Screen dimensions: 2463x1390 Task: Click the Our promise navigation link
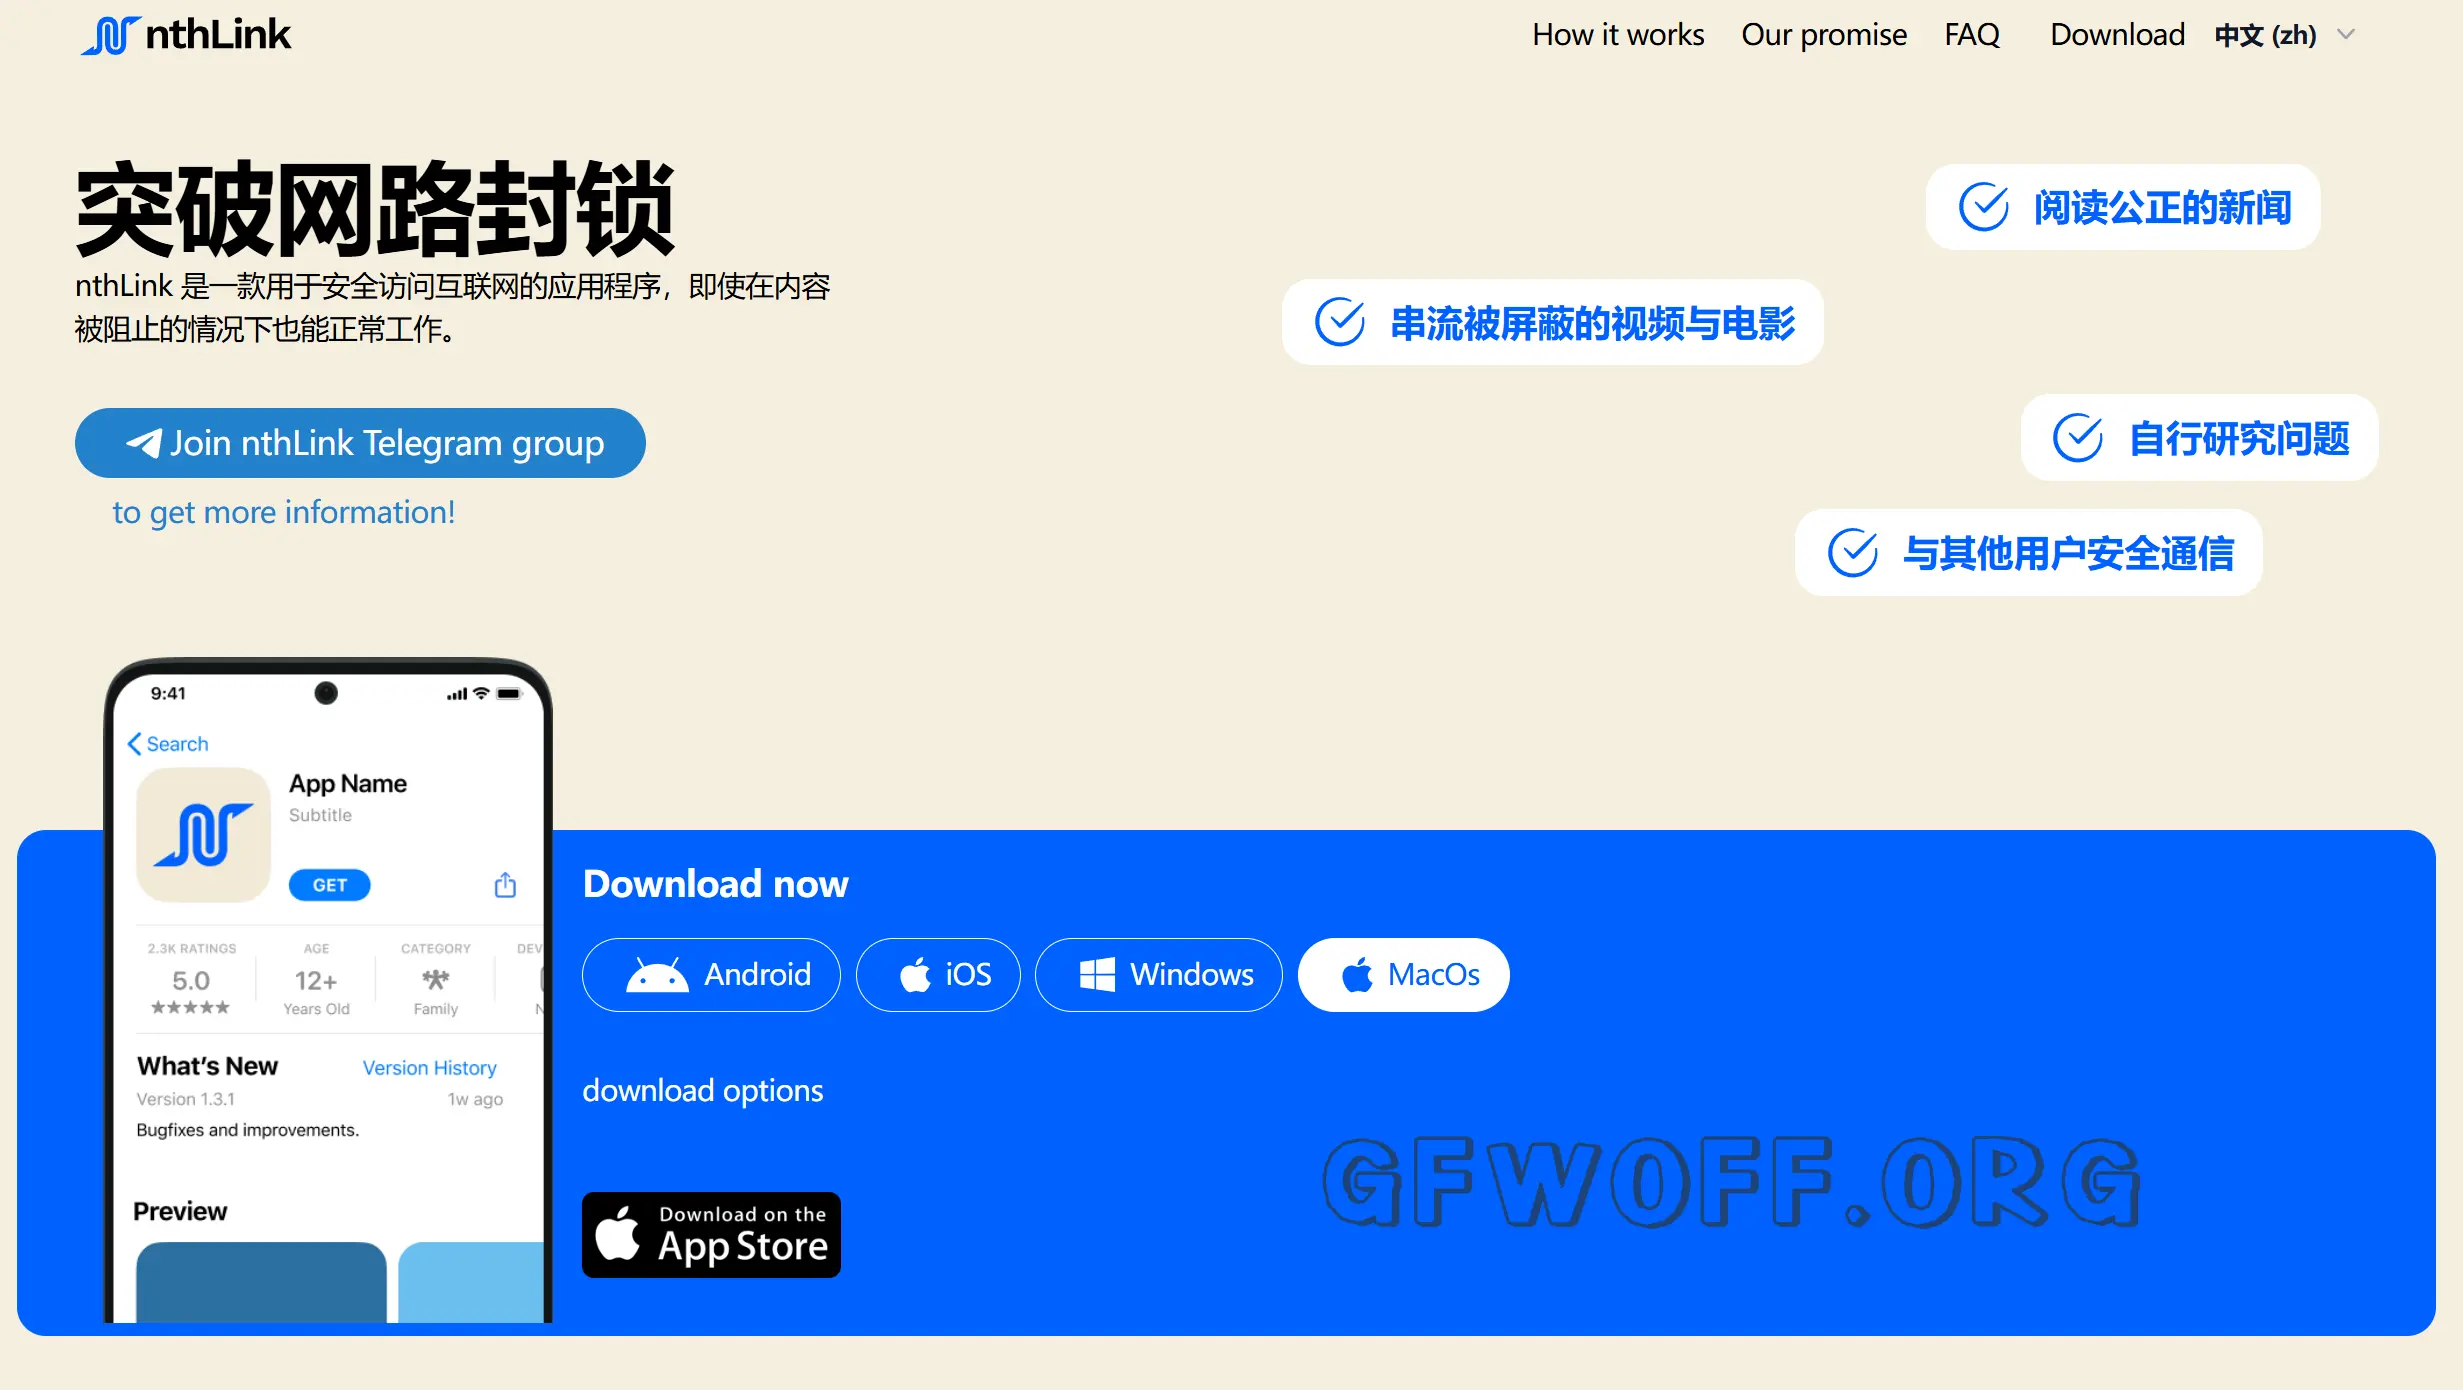click(x=1824, y=34)
